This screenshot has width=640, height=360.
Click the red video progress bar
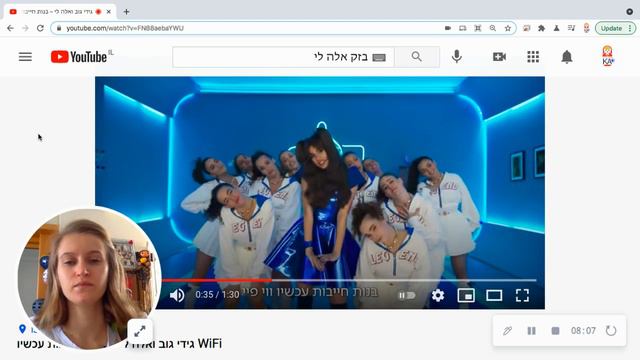[x=217, y=280]
